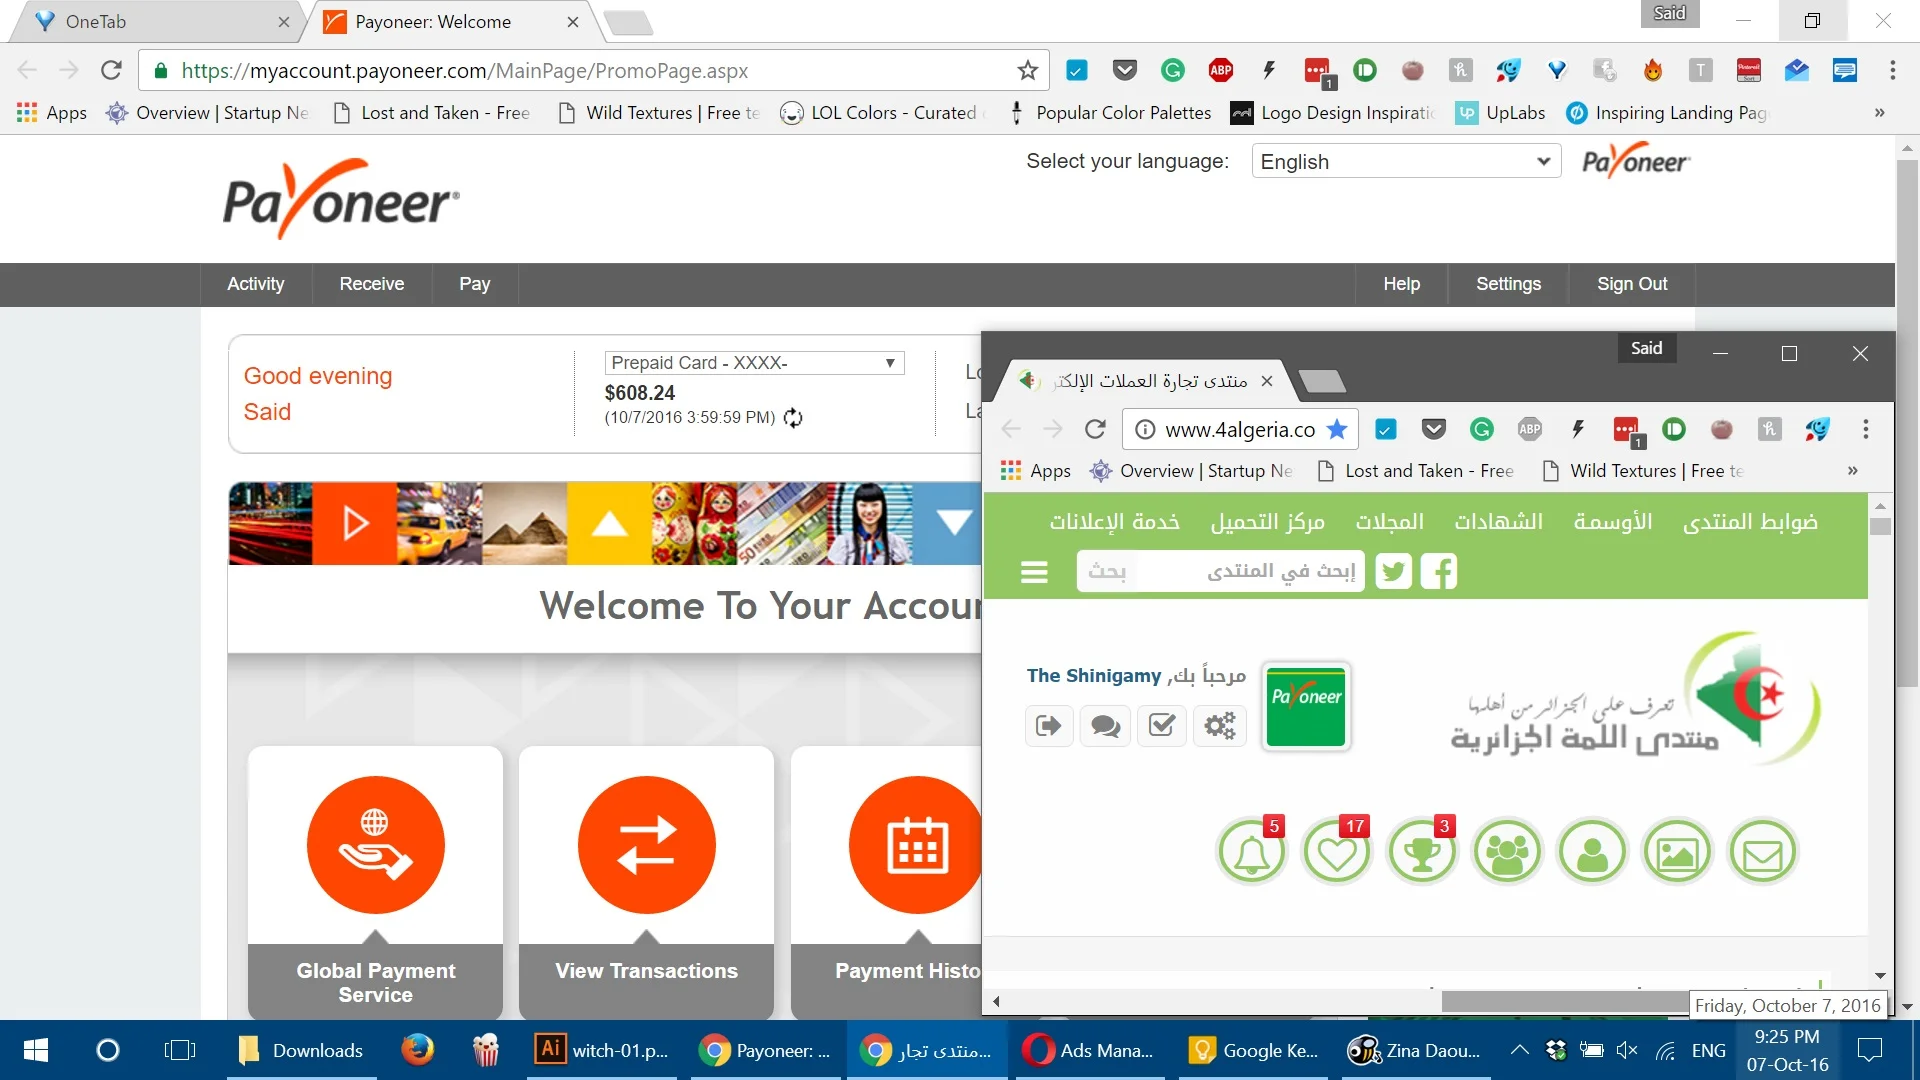Viewport: 1920px width, 1080px height.
Task: Click the Global Payment Service circle icon
Action: (x=375, y=845)
